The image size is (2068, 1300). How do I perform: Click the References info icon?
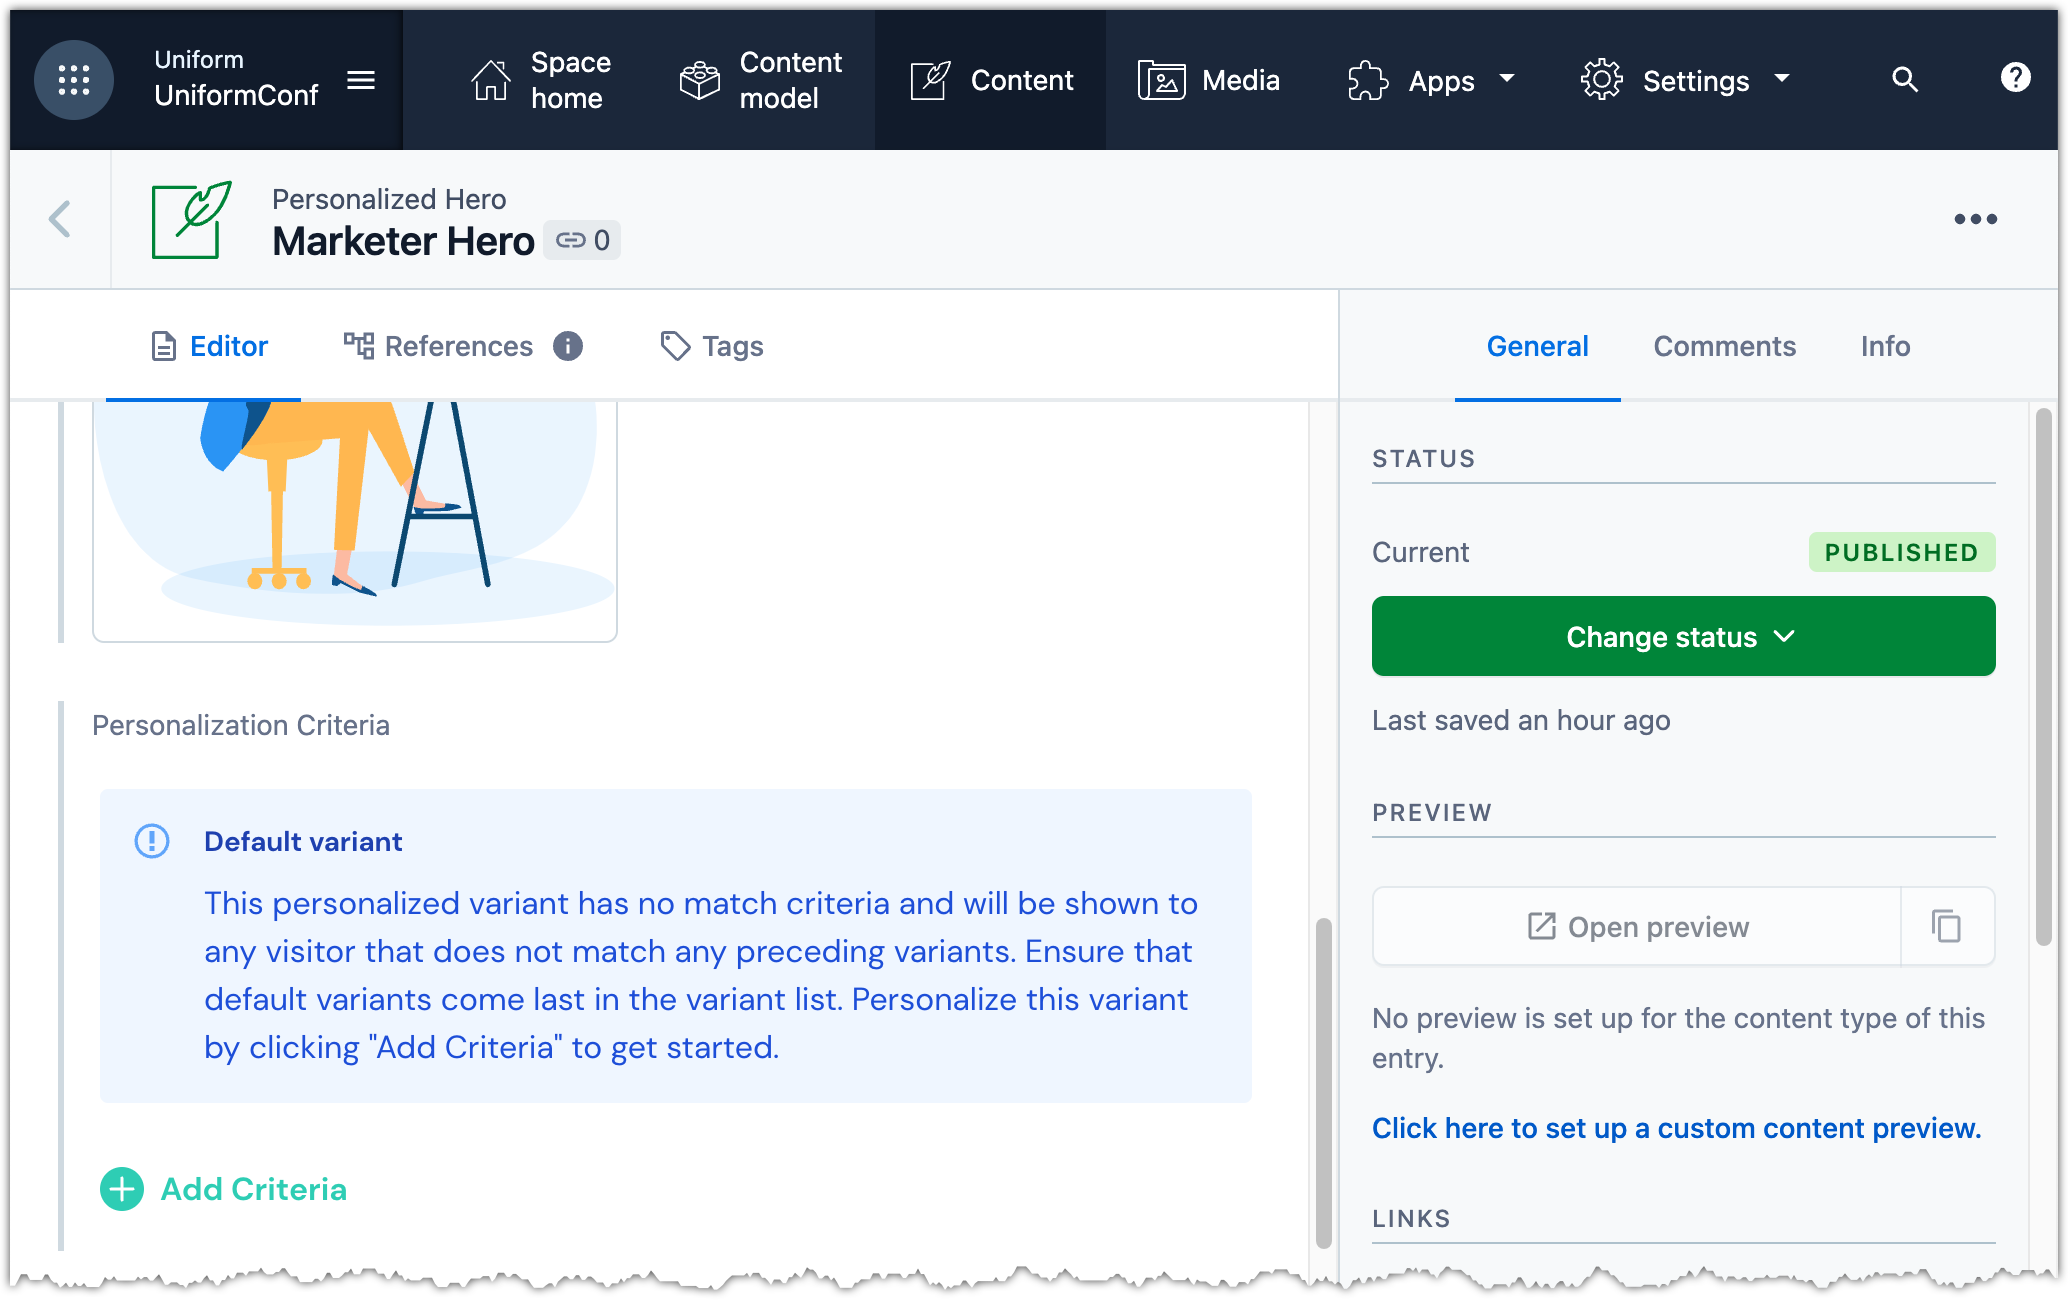[568, 346]
